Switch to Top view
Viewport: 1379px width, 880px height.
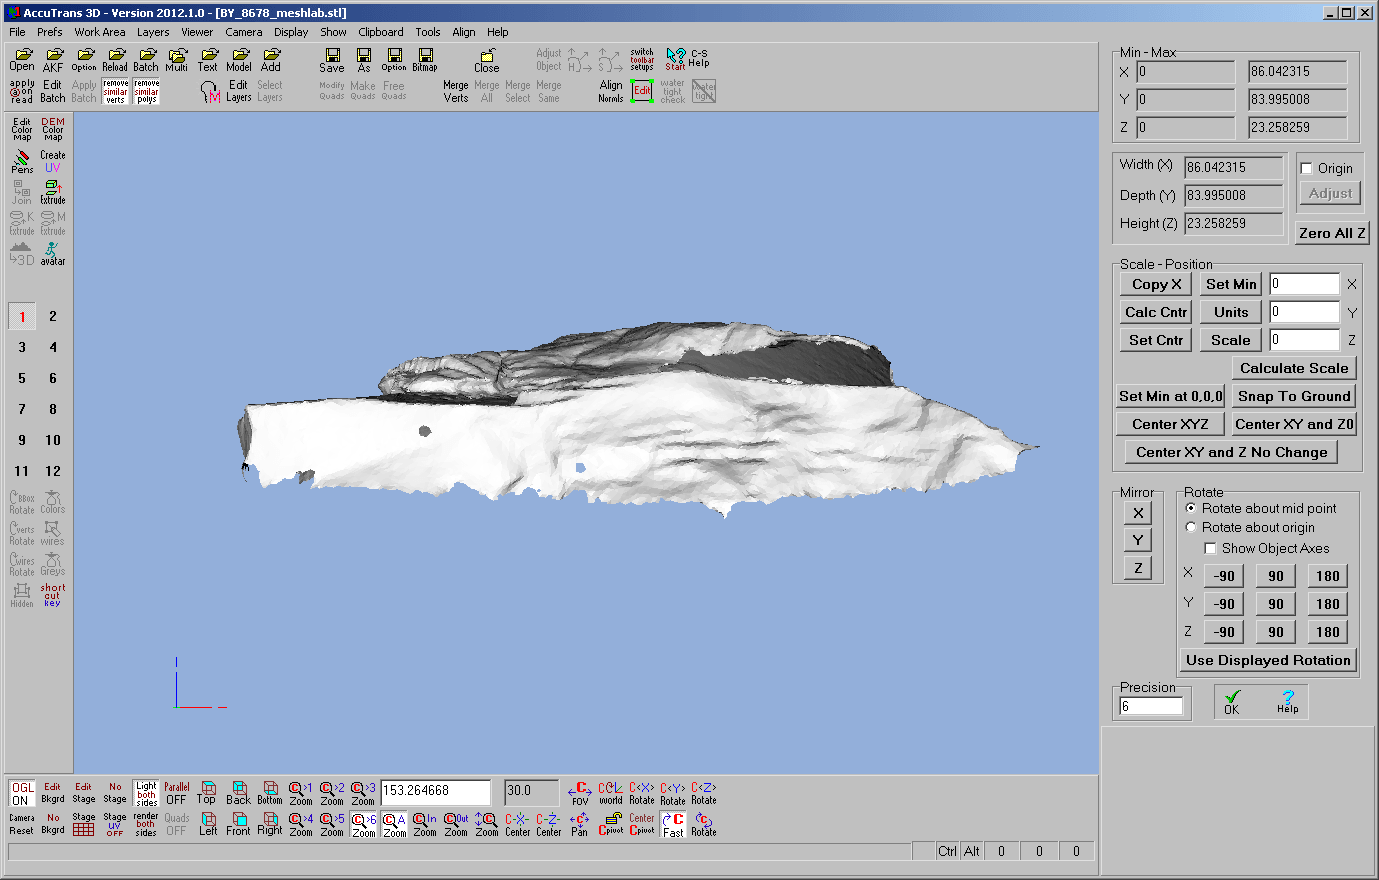coord(207,793)
